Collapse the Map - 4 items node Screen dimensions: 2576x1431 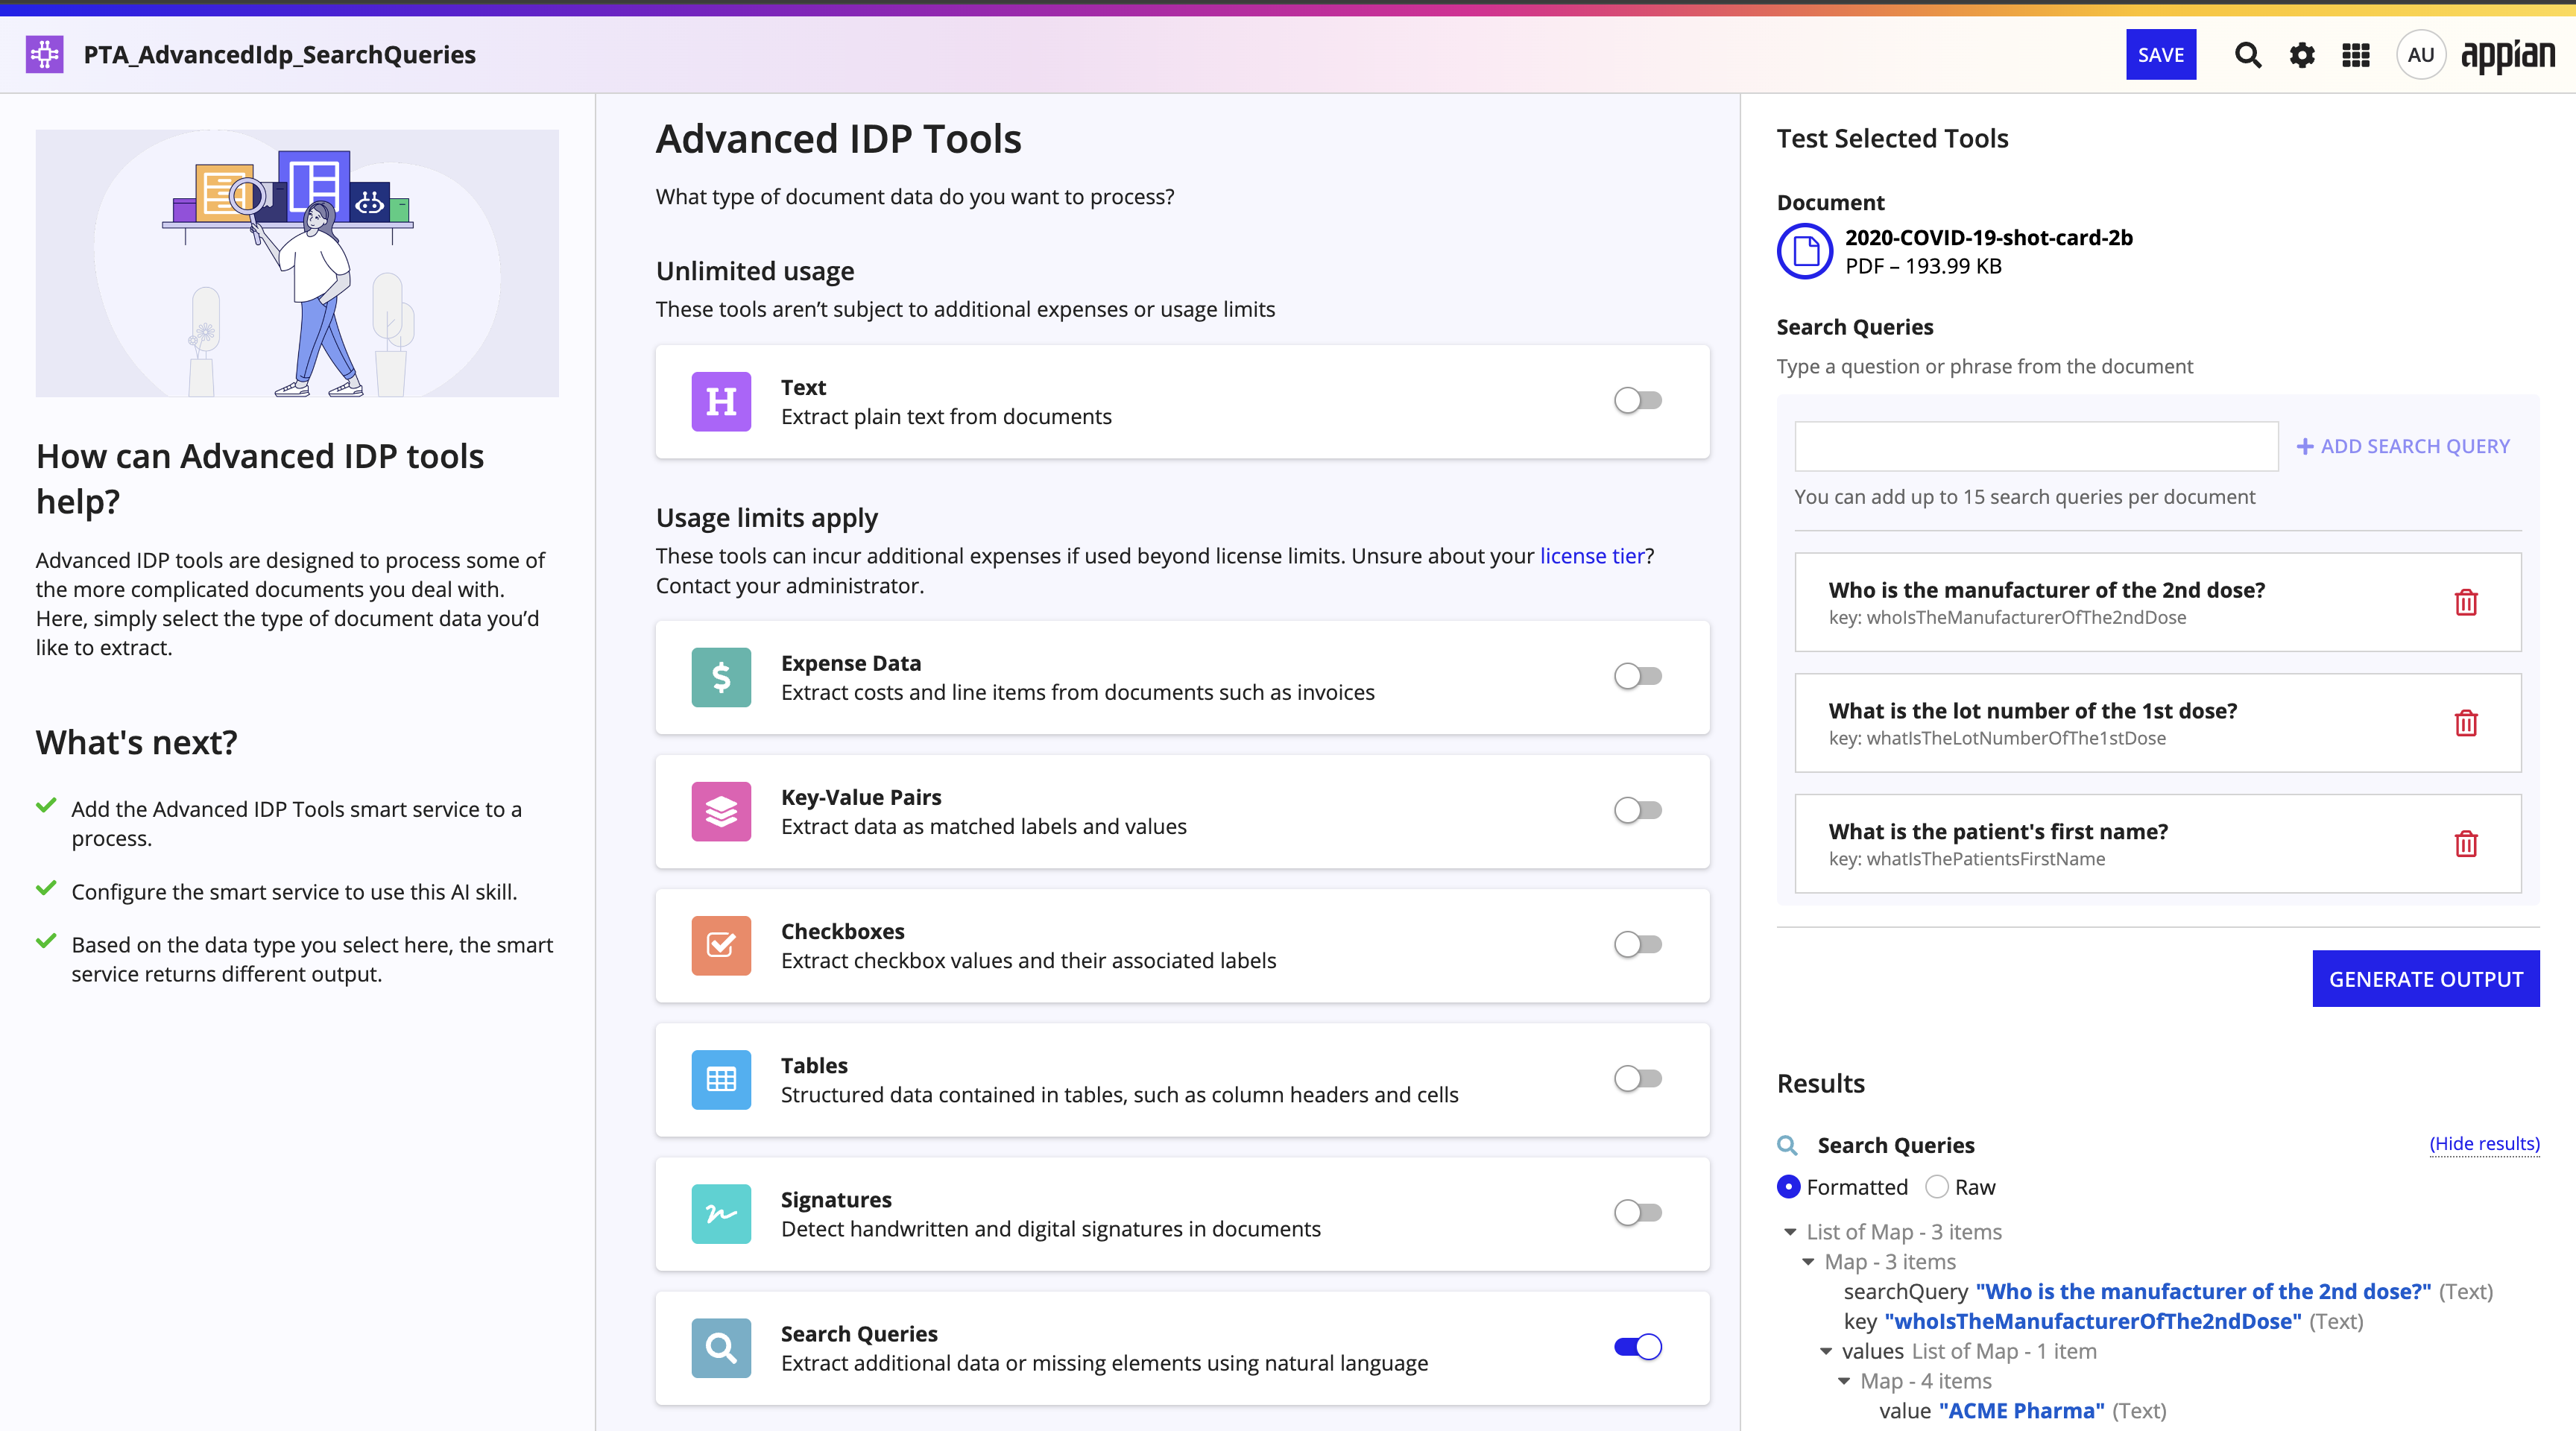(1844, 1381)
